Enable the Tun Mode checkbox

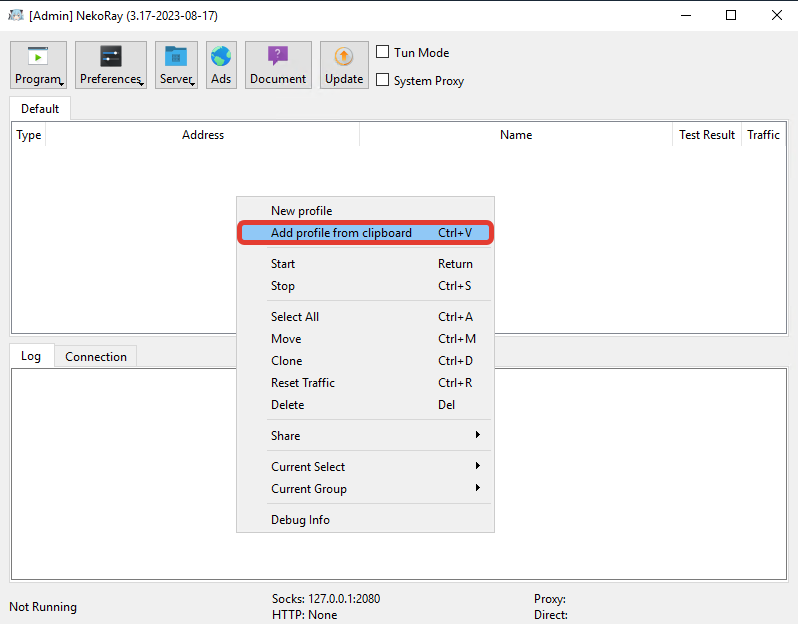click(x=383, y=52)
